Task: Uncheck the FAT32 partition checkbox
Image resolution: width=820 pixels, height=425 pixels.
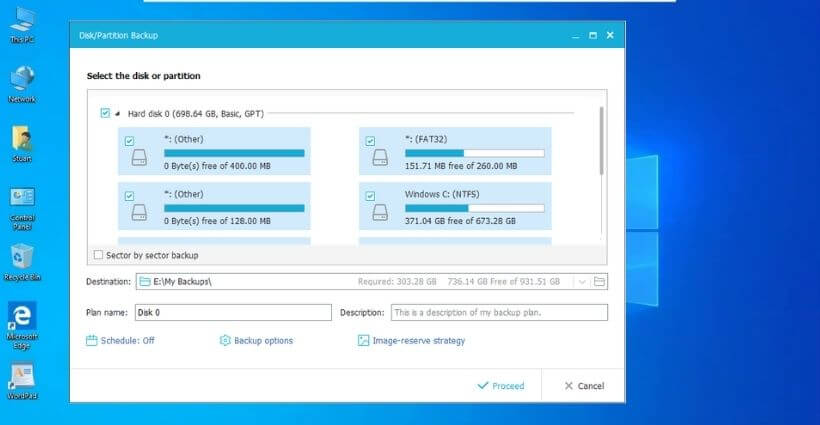Action: pyautogui.click(x=370, y=142)
